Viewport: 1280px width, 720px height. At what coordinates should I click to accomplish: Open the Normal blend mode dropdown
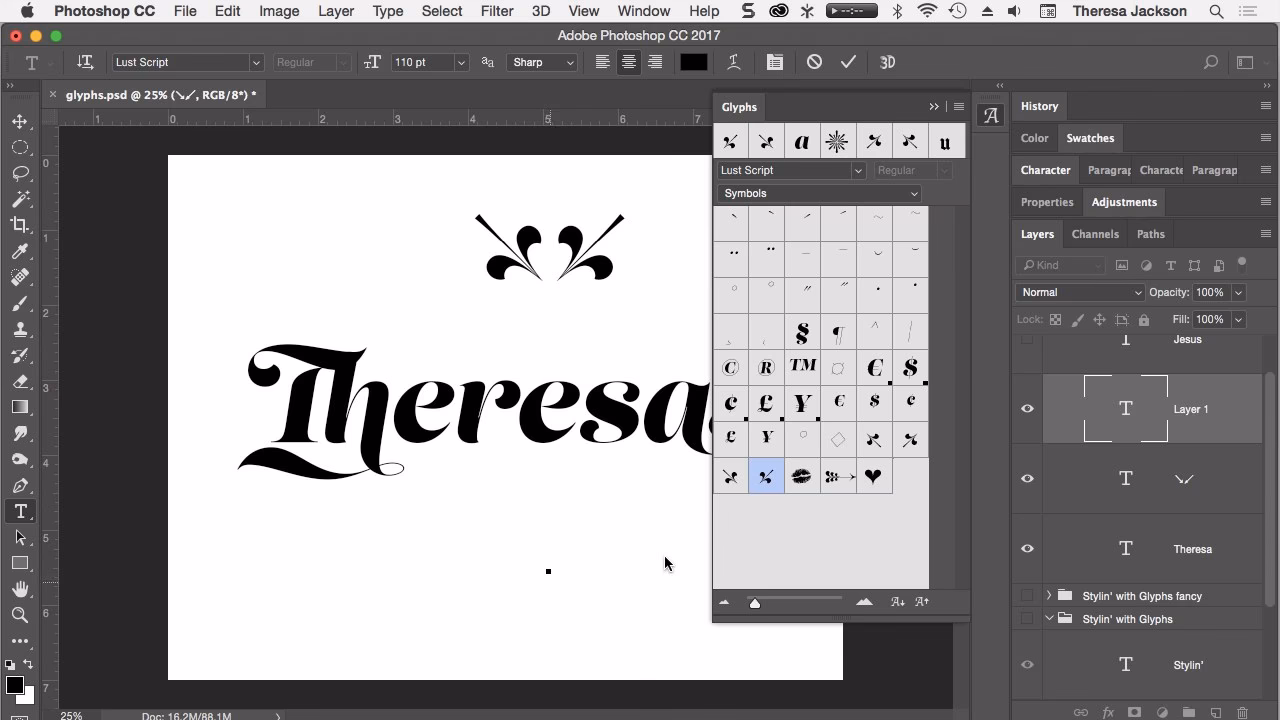point(1079,292)
